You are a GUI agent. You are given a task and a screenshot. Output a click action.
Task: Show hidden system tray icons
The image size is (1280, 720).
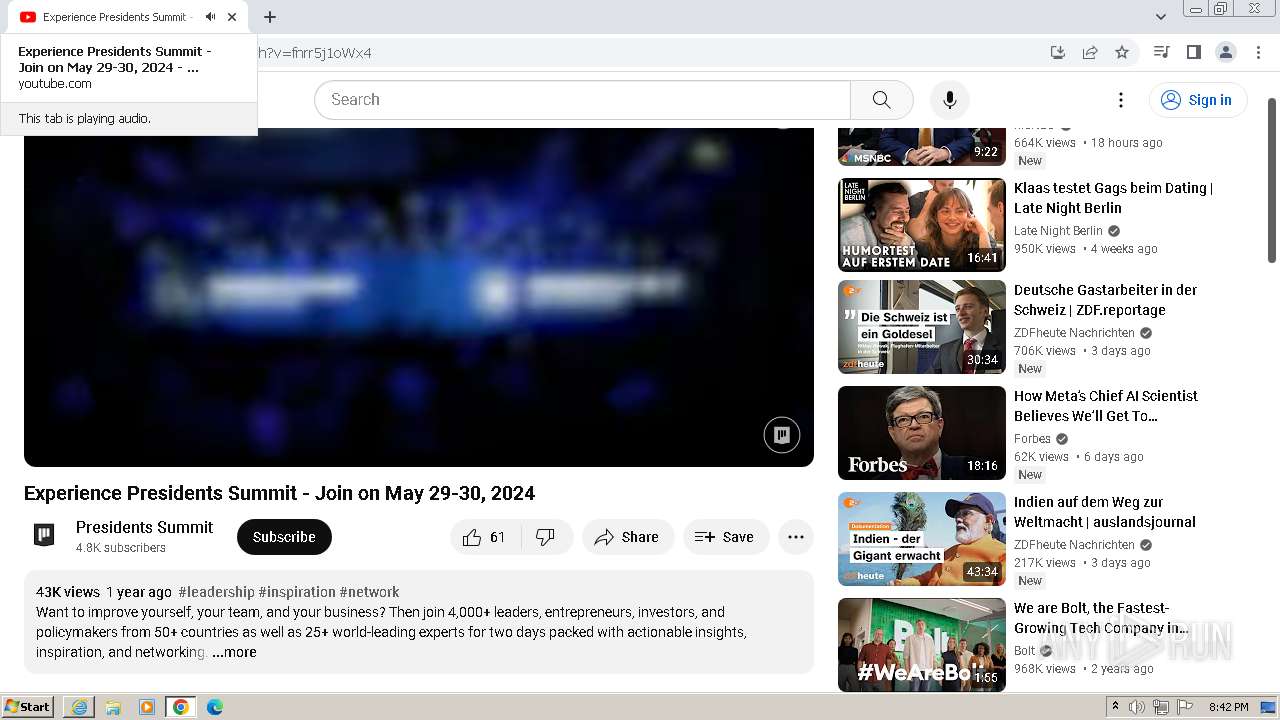click(1115, 707)
